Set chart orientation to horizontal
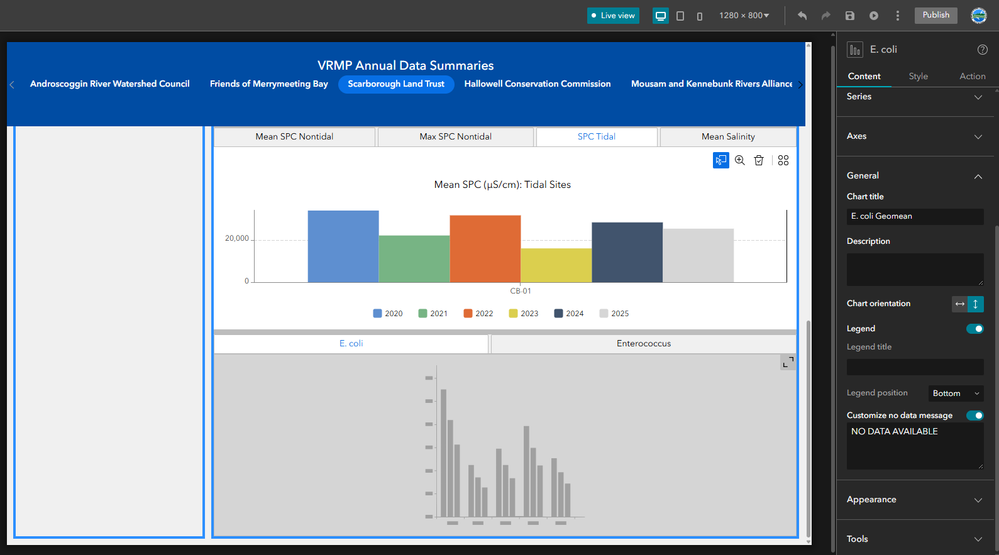The height and width of the screenshot is (555, 999). click(959, 304)
